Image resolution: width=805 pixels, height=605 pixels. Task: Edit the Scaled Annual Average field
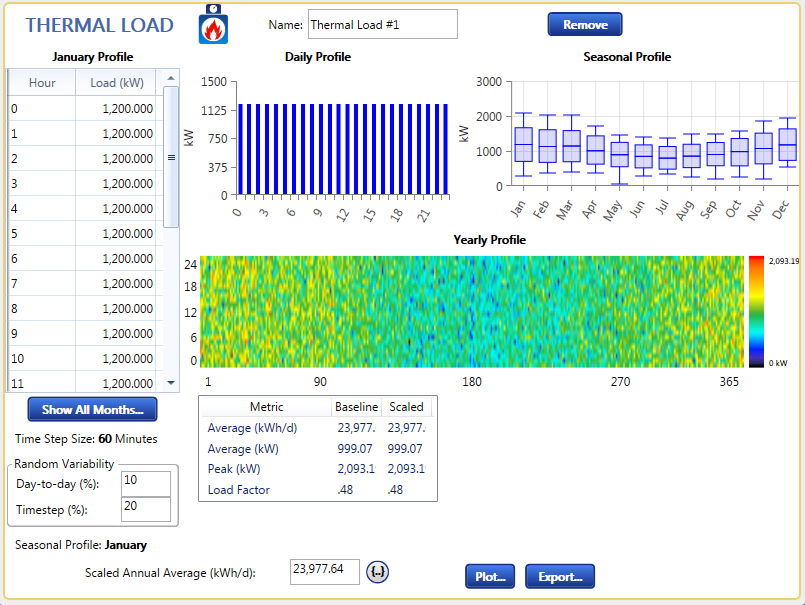(x=324, y=571)
